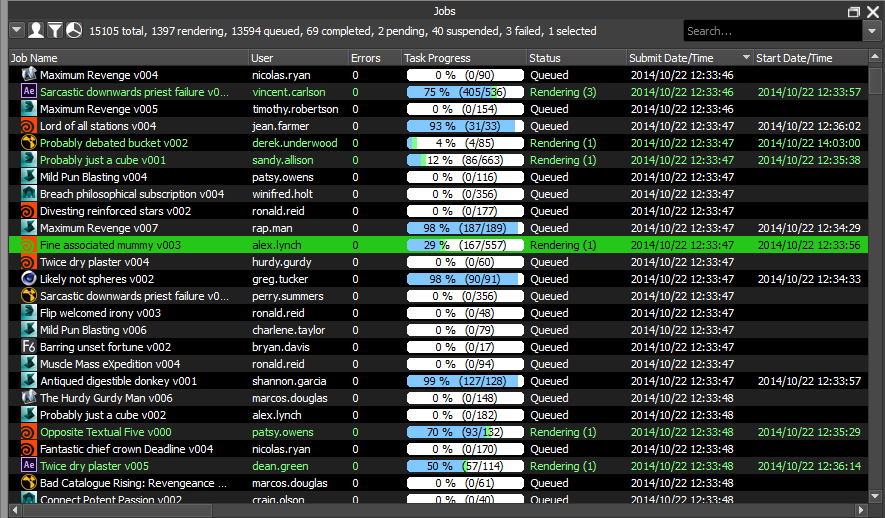Image resolution: width=885 pixels, height=518 pixels.
Task: Open the pie chart statistics icon
Action: pos(74,30)
